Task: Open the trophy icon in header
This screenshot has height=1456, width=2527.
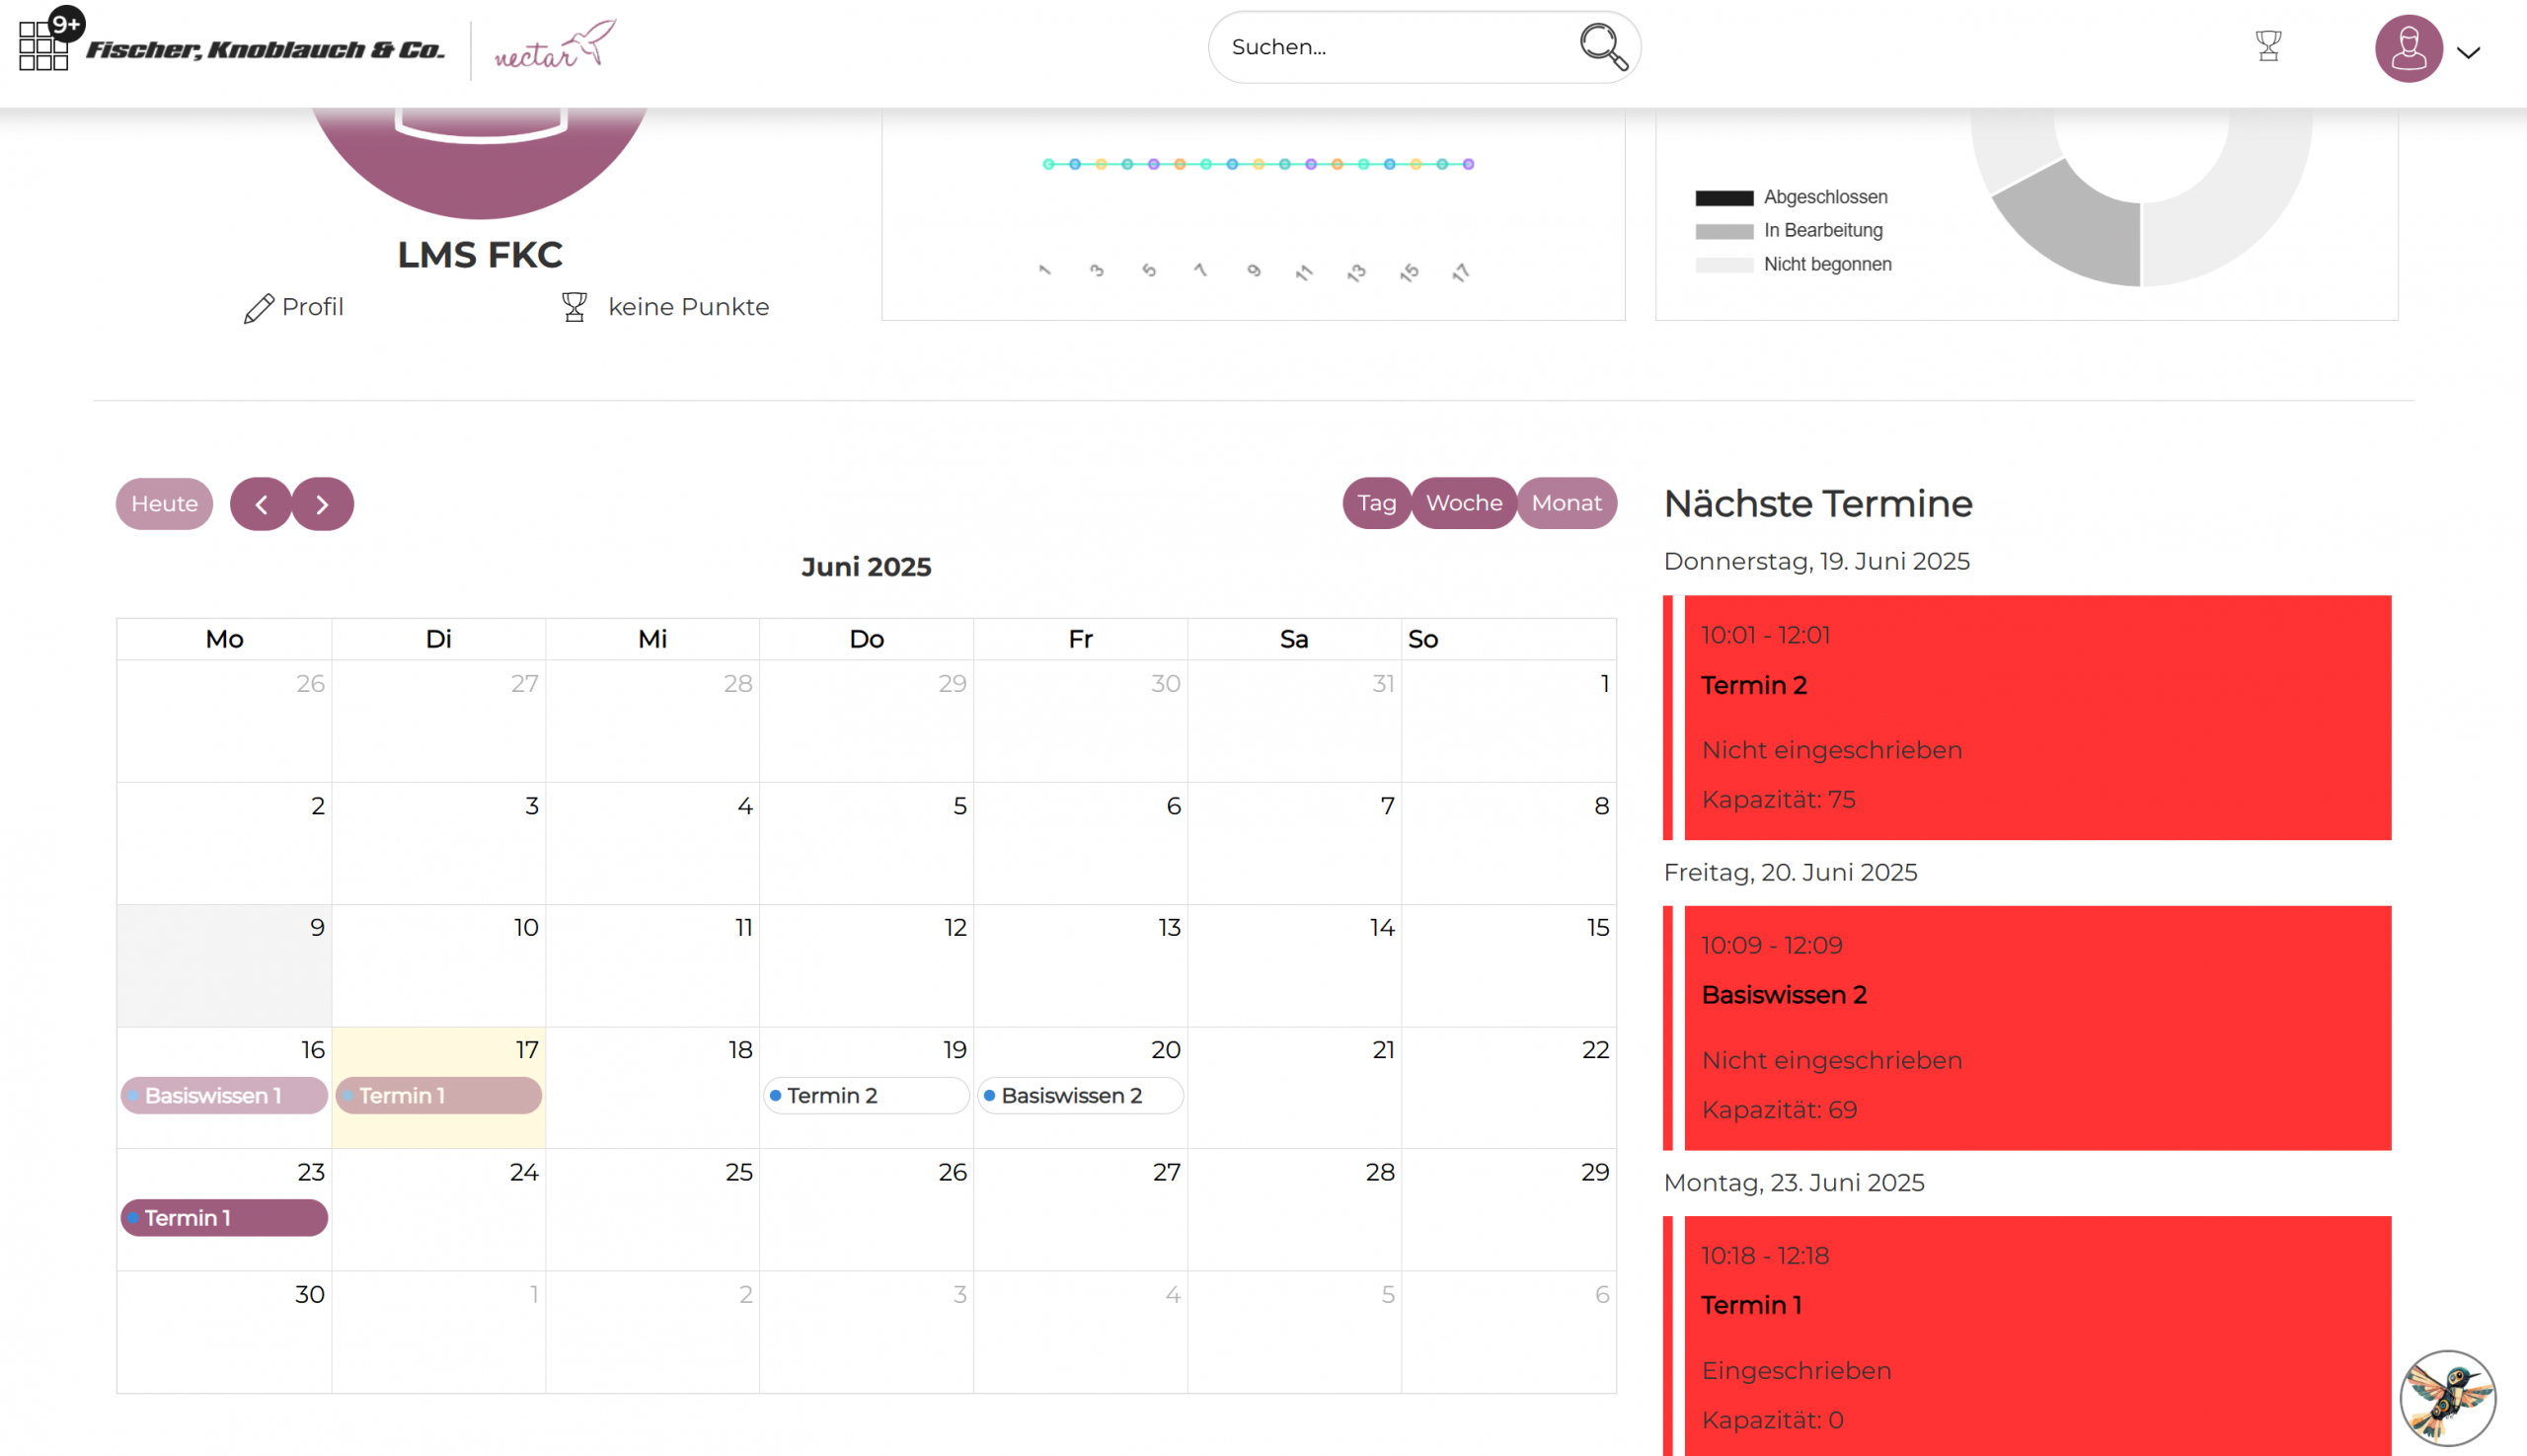Action: 2268,46
